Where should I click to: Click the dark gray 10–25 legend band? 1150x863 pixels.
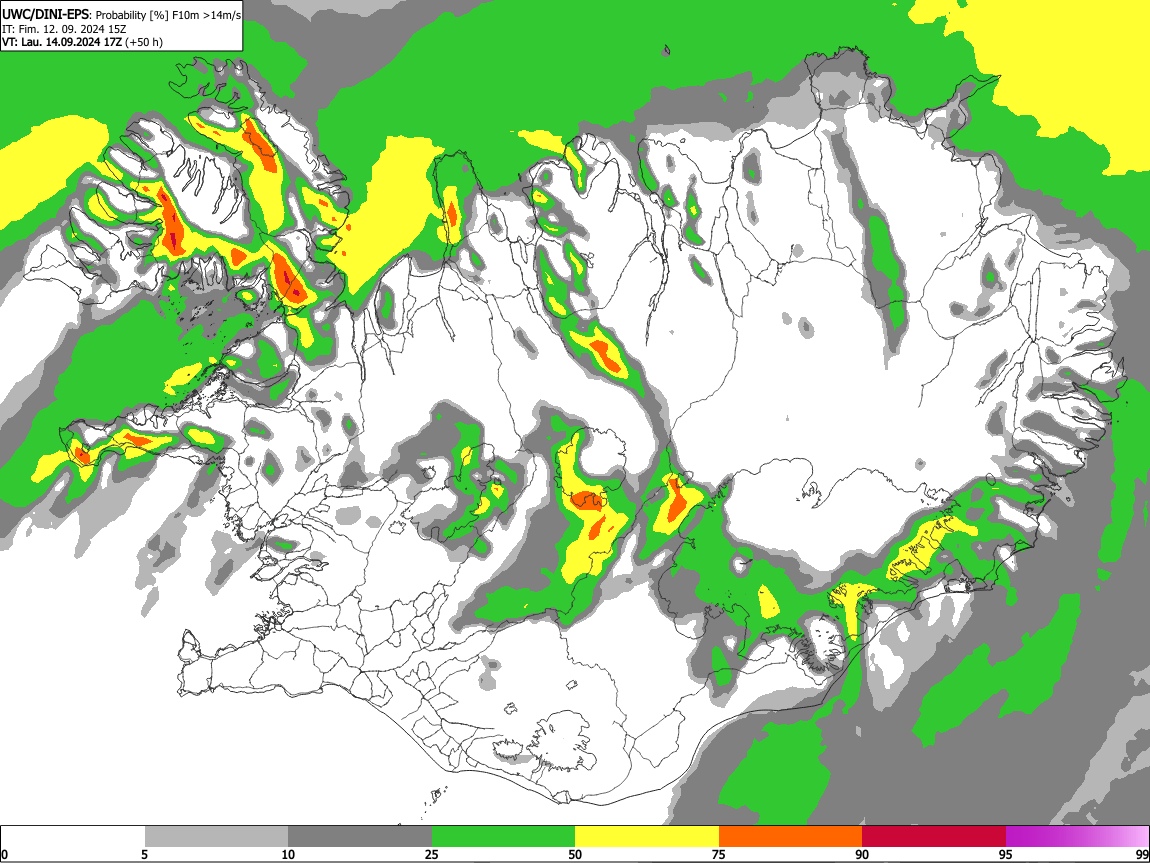[x=360, y=836]
